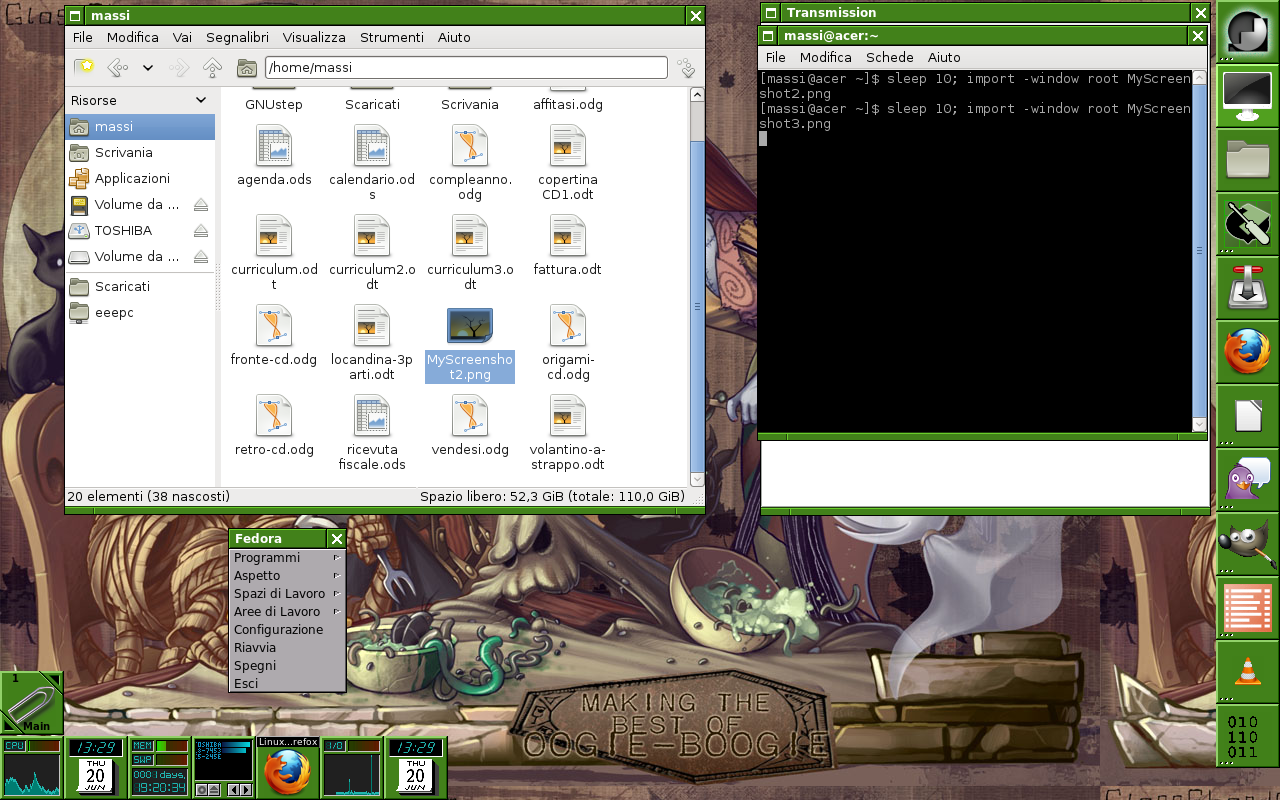Image resolution: width=1280 pixels, height=800 pixels.
Task: Click the new-item star toolbar icon
Action: tap(85, 67)
